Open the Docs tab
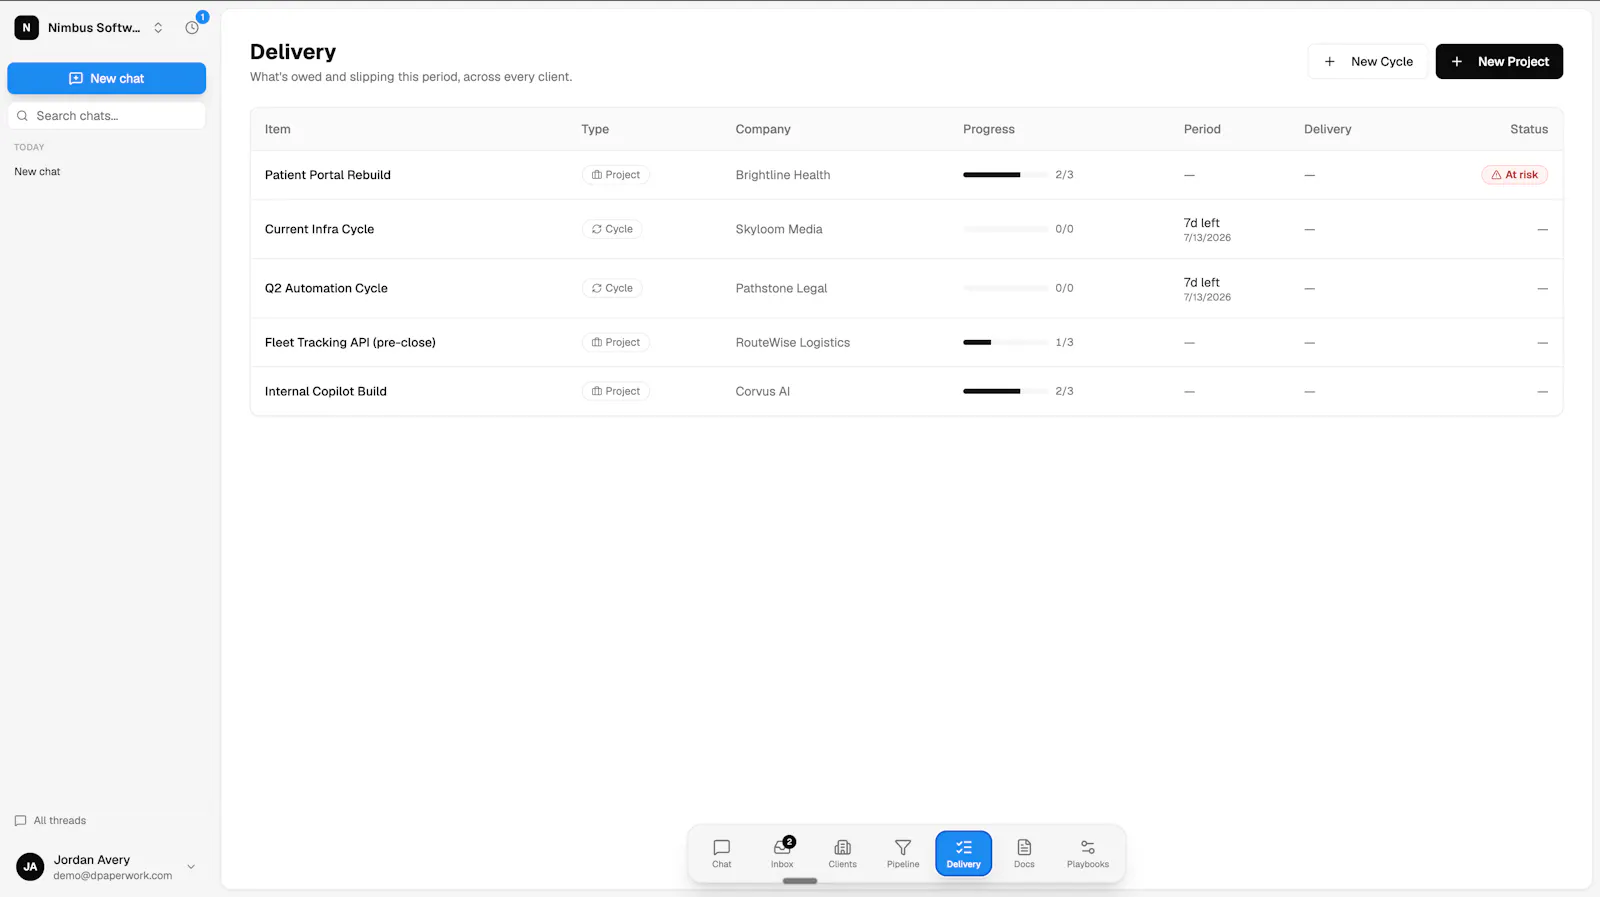The height and width of the screenshot is (897, 1600). click(1024, 853)
